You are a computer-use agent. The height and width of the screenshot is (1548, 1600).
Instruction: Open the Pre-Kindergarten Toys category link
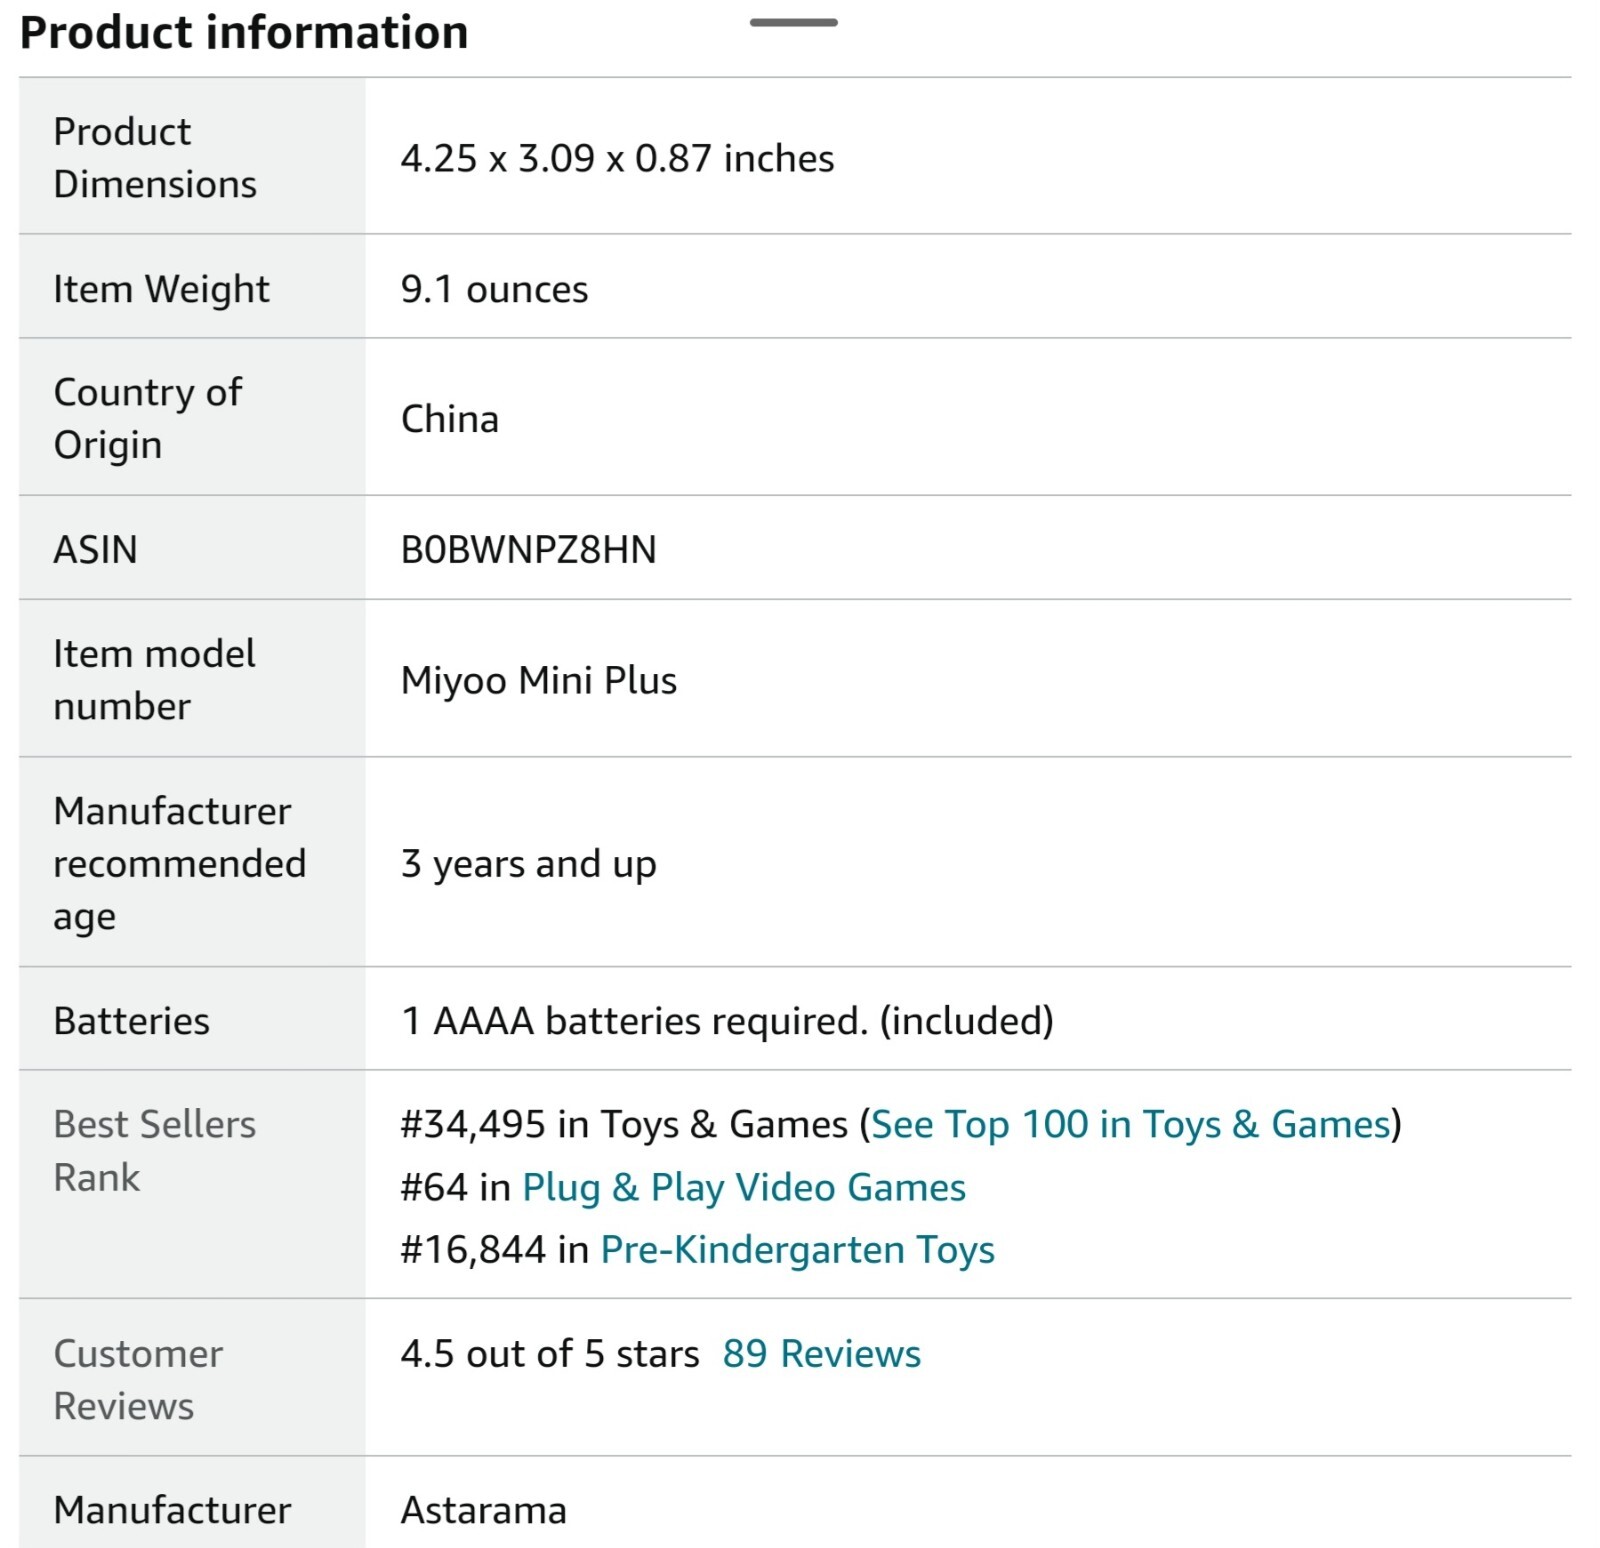(797, 1250)
